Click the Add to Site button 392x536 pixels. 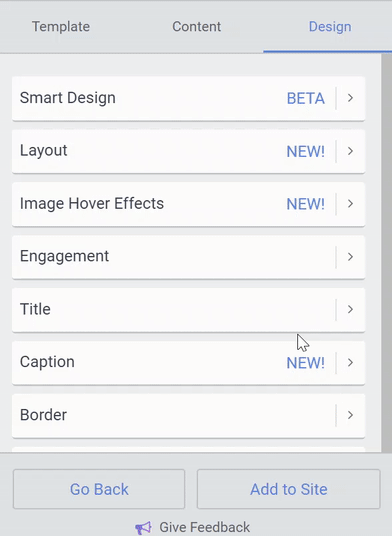[x=288, y=489]
